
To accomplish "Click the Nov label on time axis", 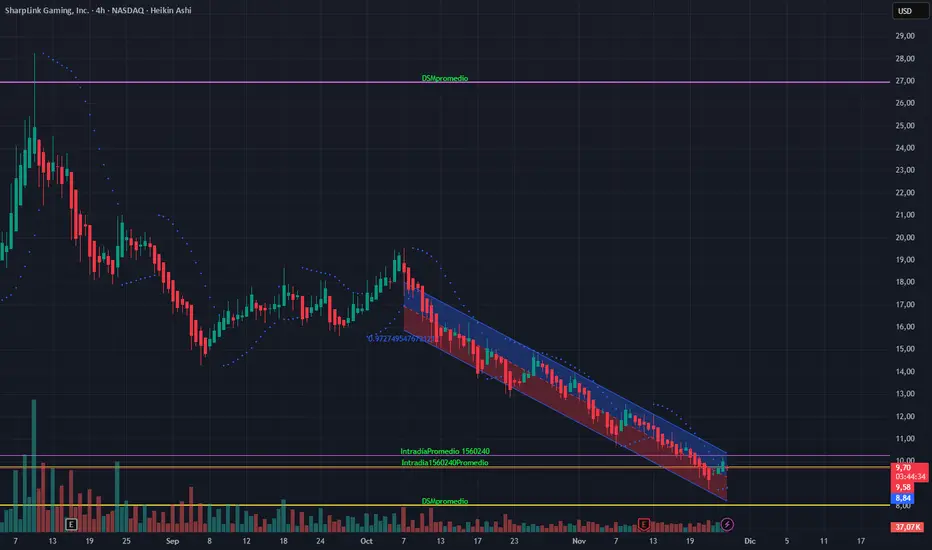I will click(579, 541).
